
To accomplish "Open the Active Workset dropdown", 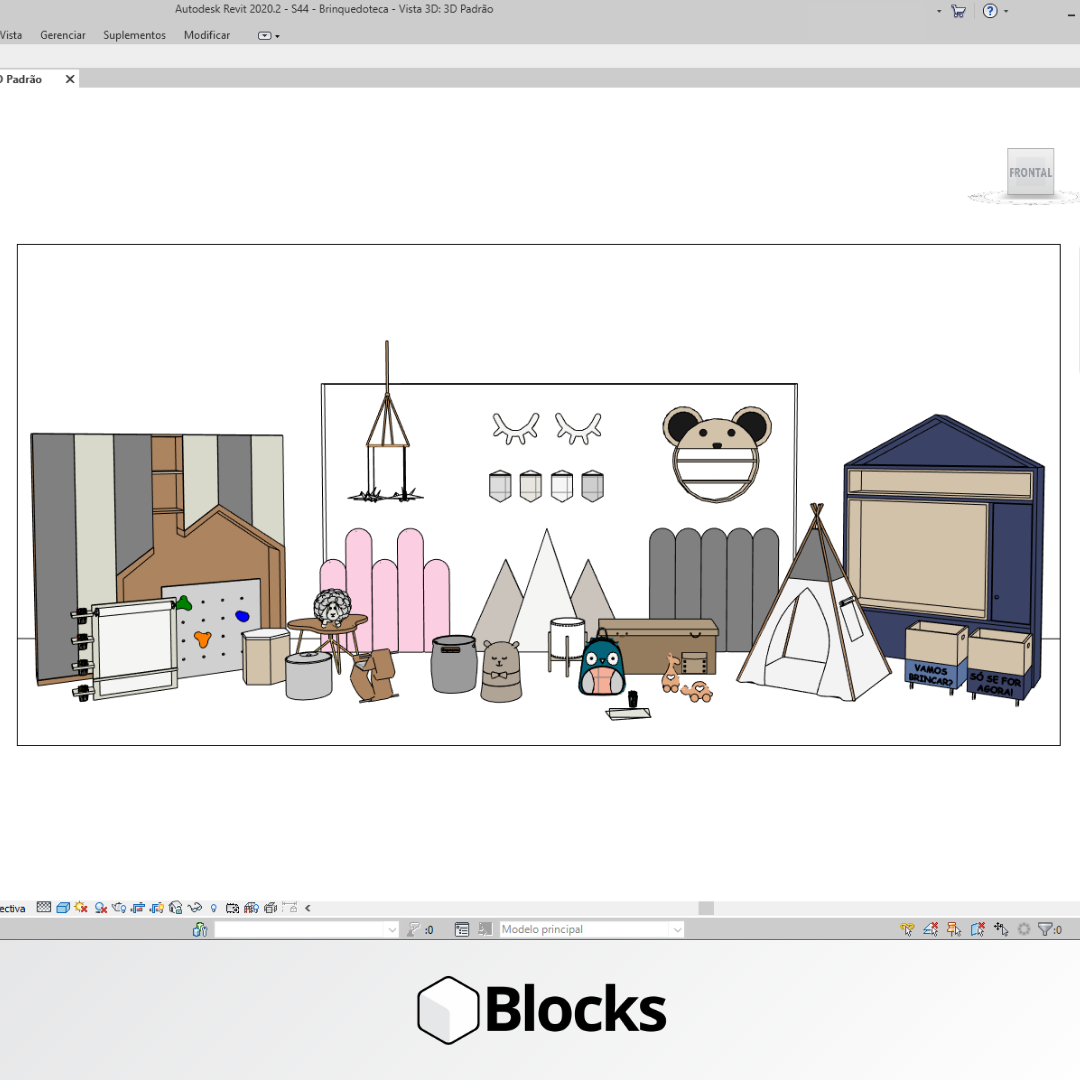I will [307, 929].
